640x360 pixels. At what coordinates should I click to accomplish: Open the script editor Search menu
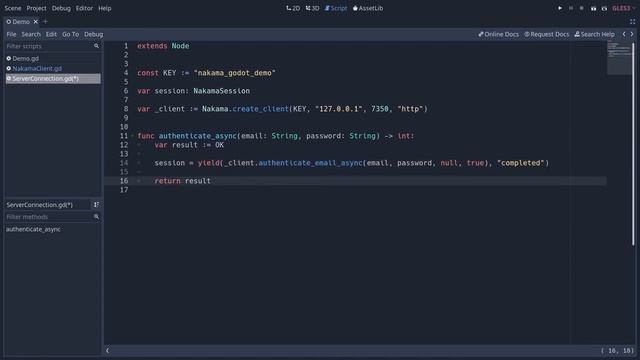[x=31, y=34]
